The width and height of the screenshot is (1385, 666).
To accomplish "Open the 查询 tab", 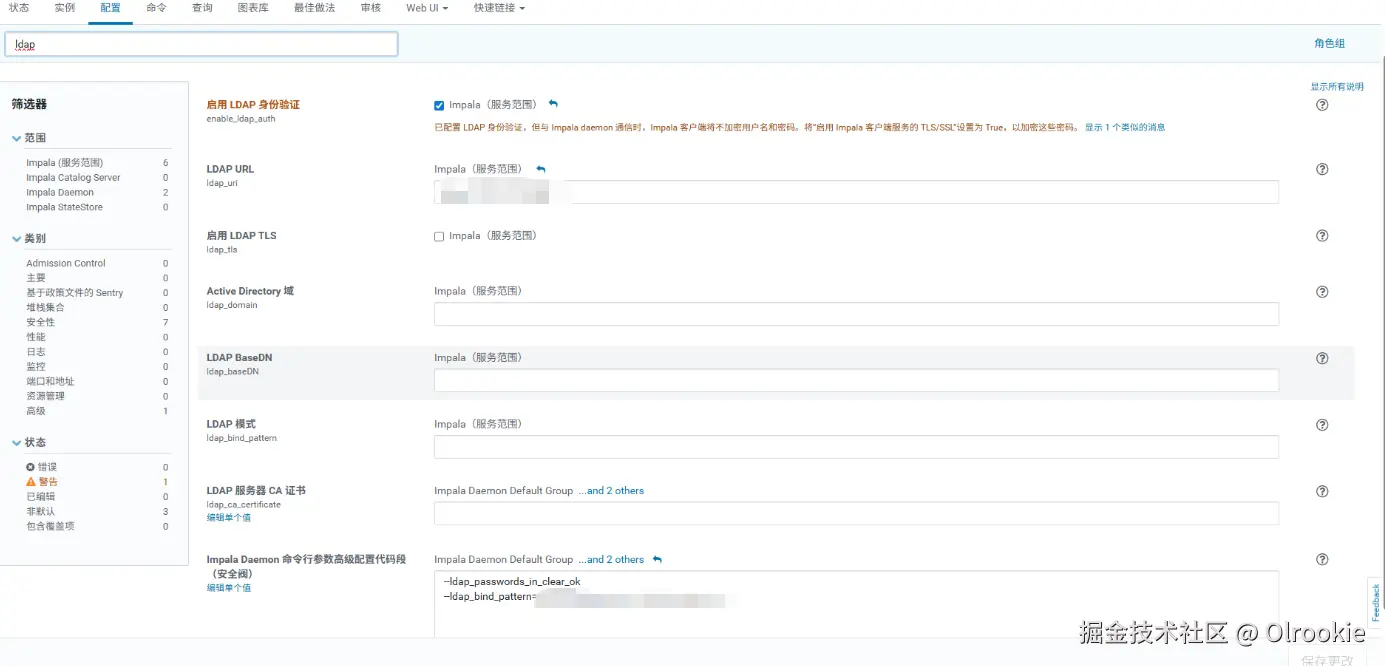I will click(x=202, y=8).
